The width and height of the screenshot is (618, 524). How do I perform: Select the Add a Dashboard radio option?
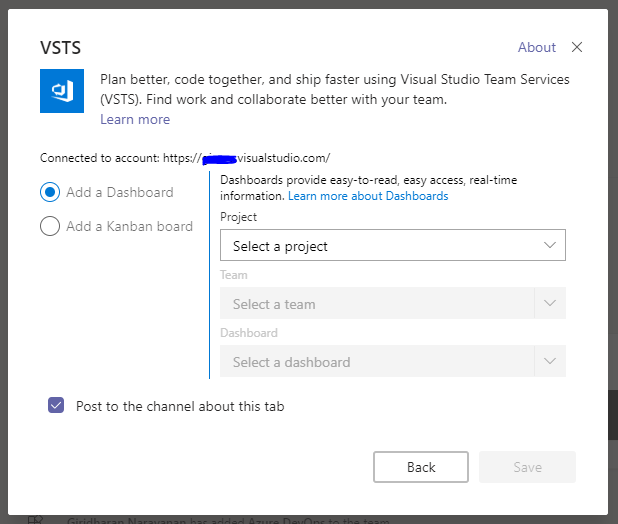coord(50,192)
